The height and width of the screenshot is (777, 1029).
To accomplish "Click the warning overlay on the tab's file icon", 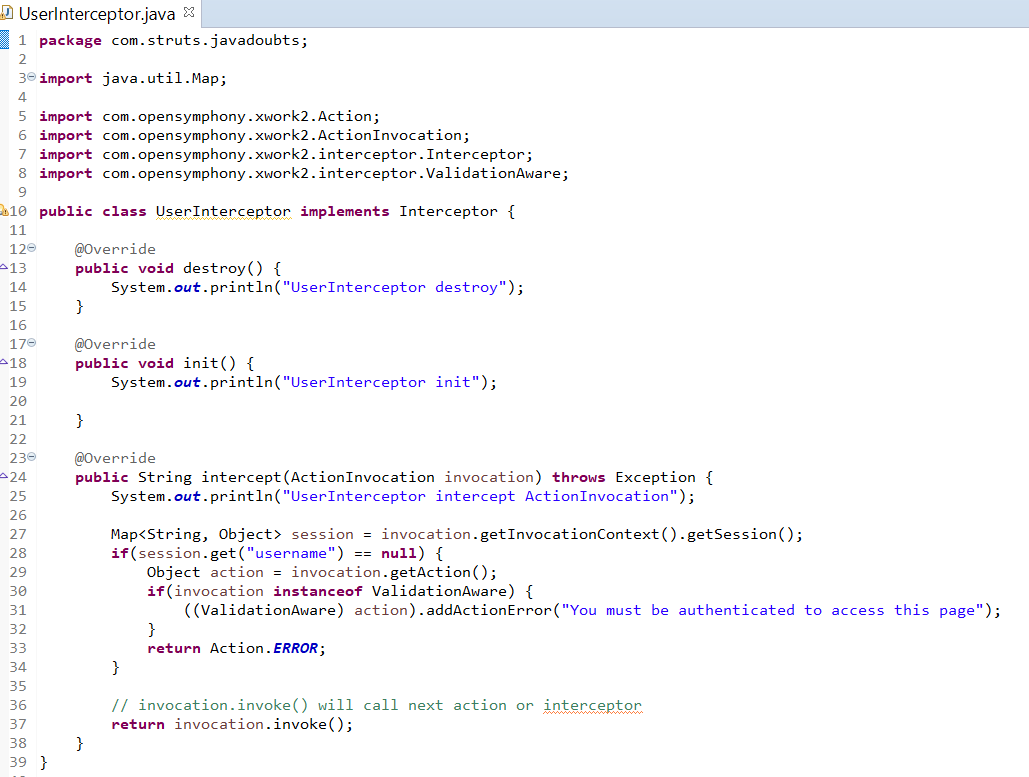I will pos(6,18).
